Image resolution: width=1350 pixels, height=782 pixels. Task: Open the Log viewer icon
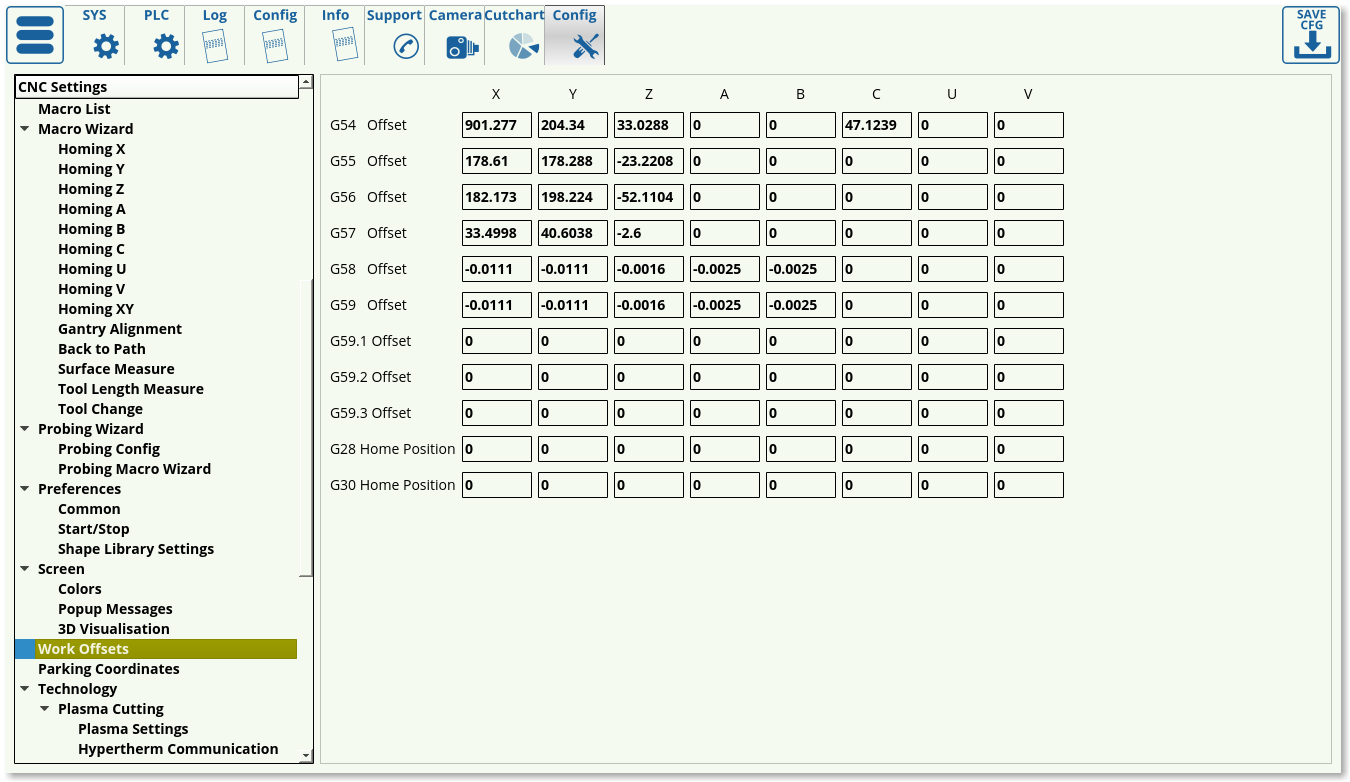tap(215, 46)
